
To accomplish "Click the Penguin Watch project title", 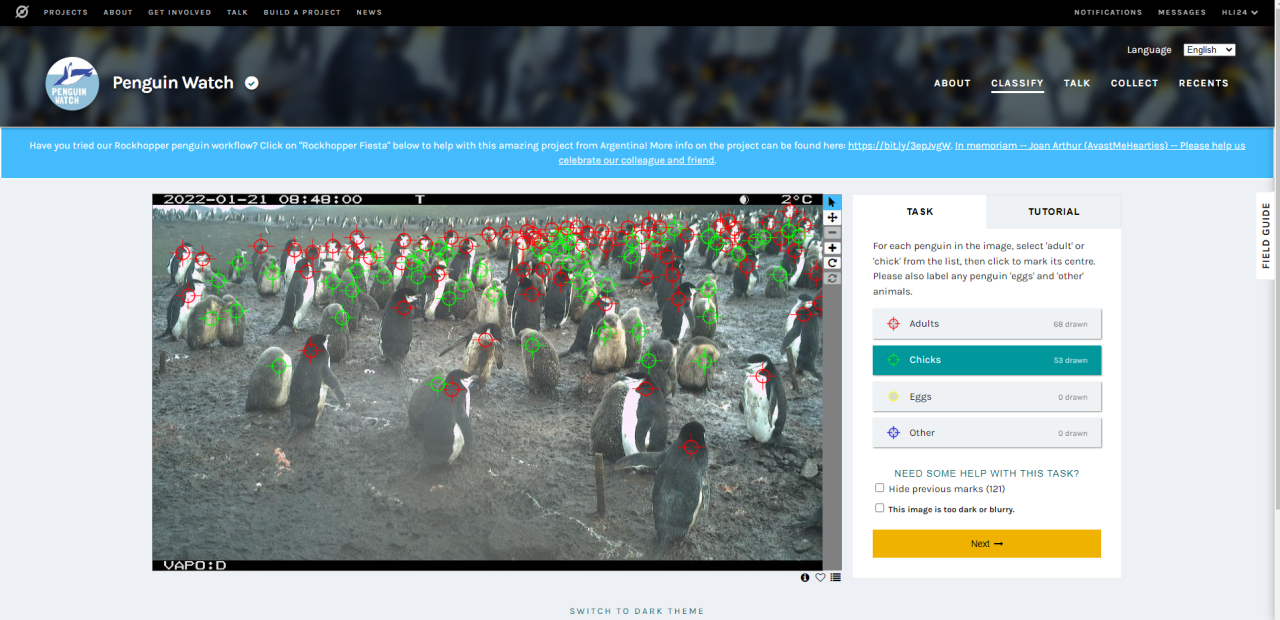I will tap(173, 83).
